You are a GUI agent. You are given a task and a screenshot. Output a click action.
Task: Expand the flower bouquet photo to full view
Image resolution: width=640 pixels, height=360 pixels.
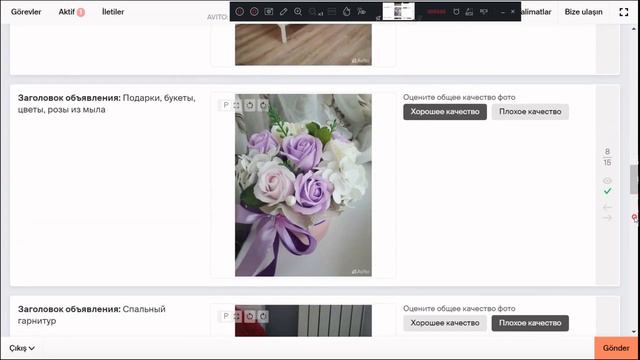[x=237, y=105]
